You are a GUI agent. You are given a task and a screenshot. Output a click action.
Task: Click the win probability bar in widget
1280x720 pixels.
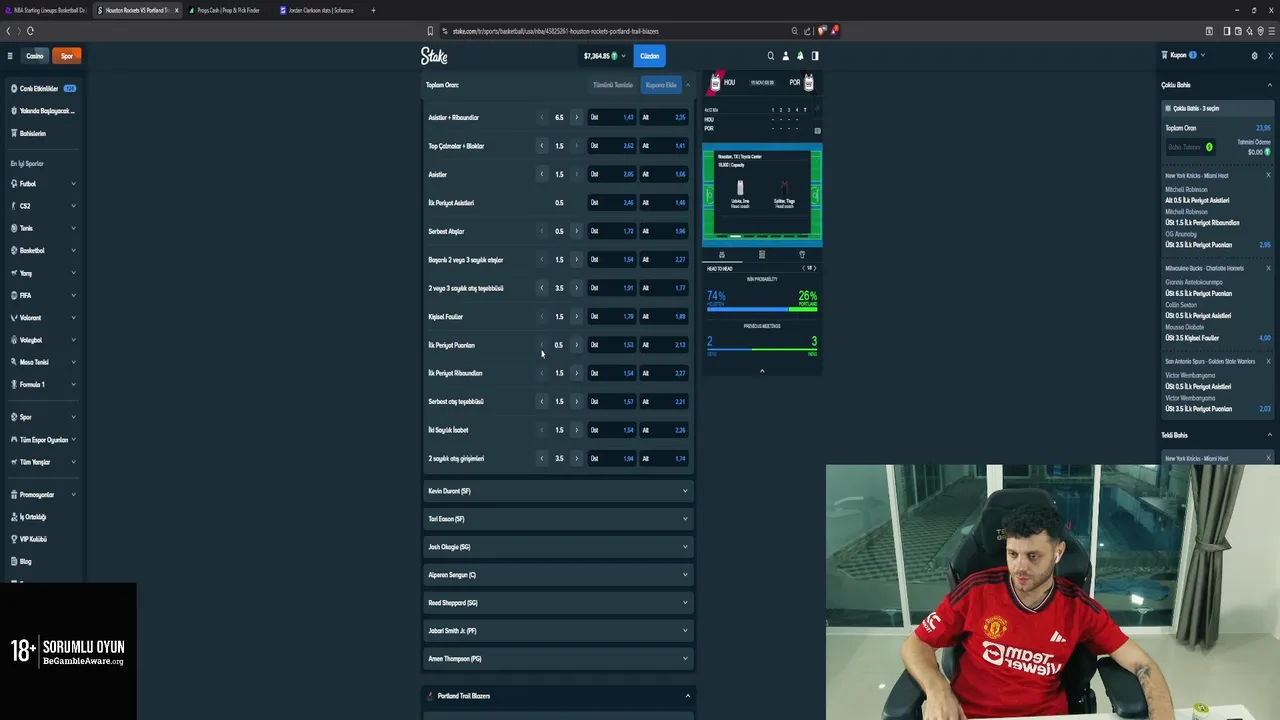762,310
